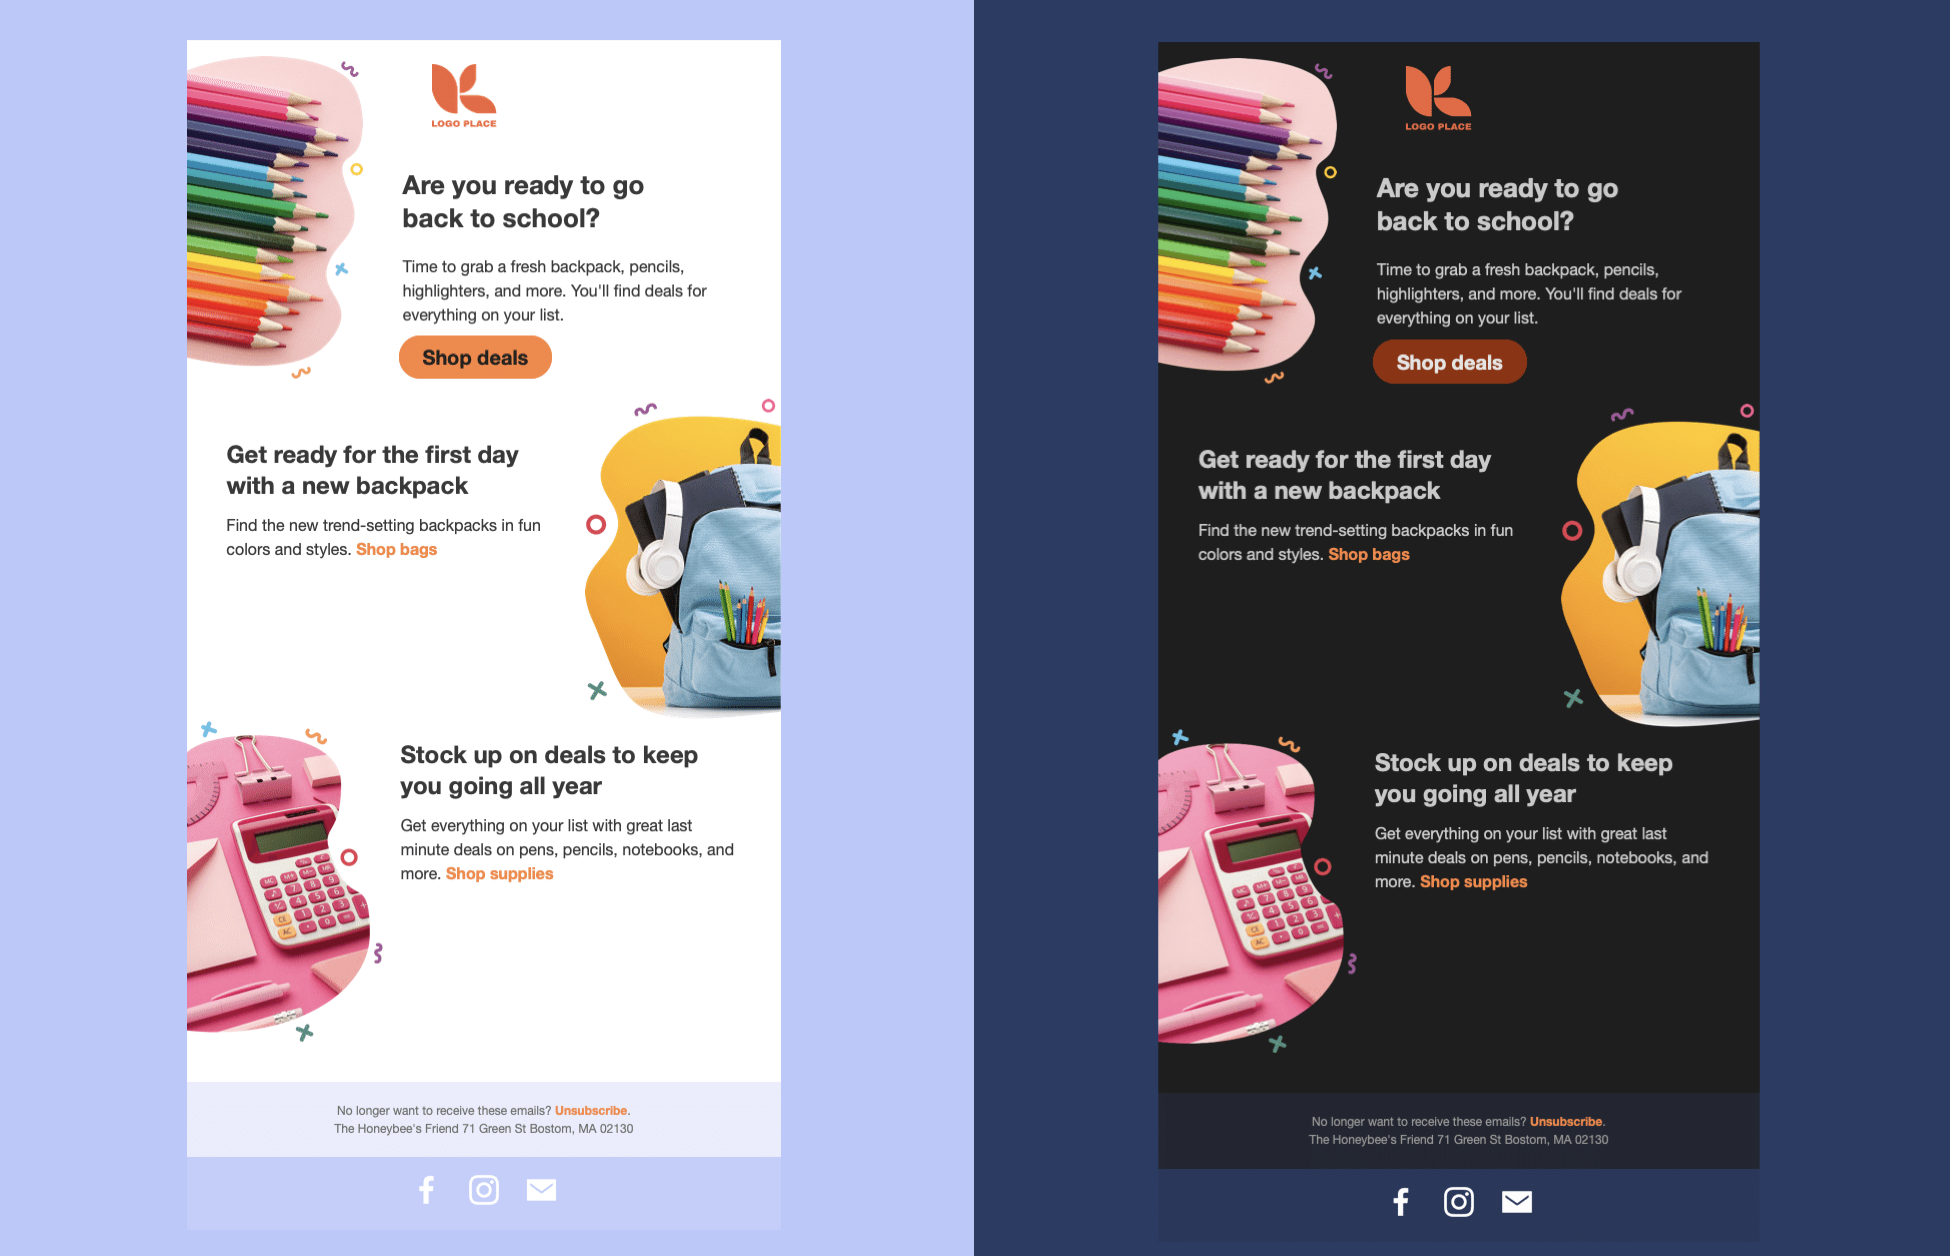Image resolution: width=1950 pixels, height=1256 pixels.
Task: Toggle between light and dark email designs
Action: (975, 628)
